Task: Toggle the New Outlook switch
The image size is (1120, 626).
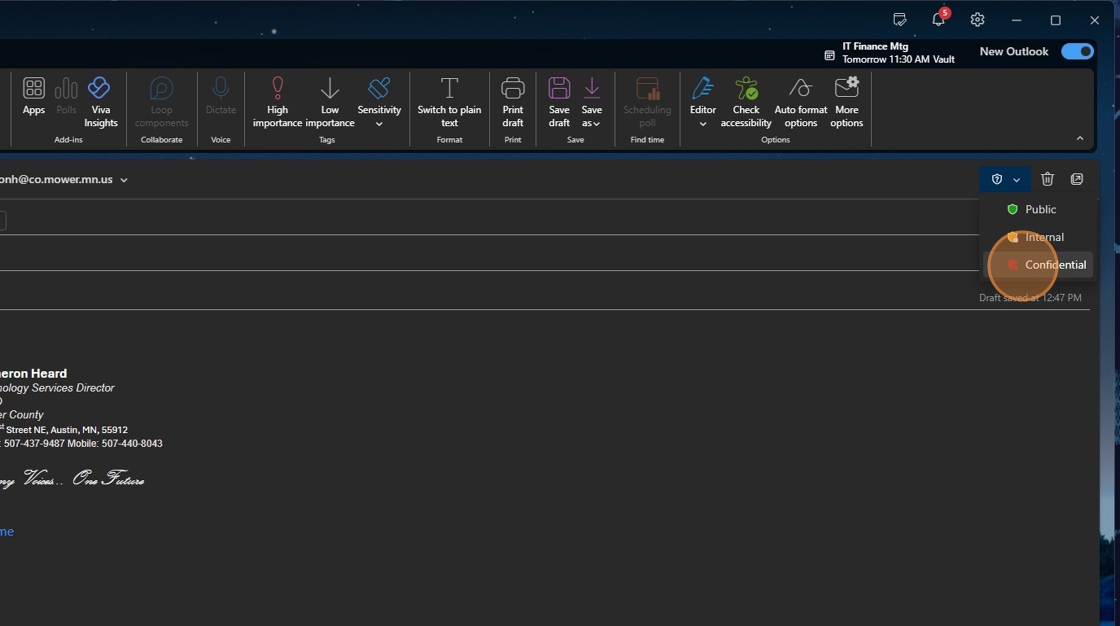Action: coord(1077,51)
